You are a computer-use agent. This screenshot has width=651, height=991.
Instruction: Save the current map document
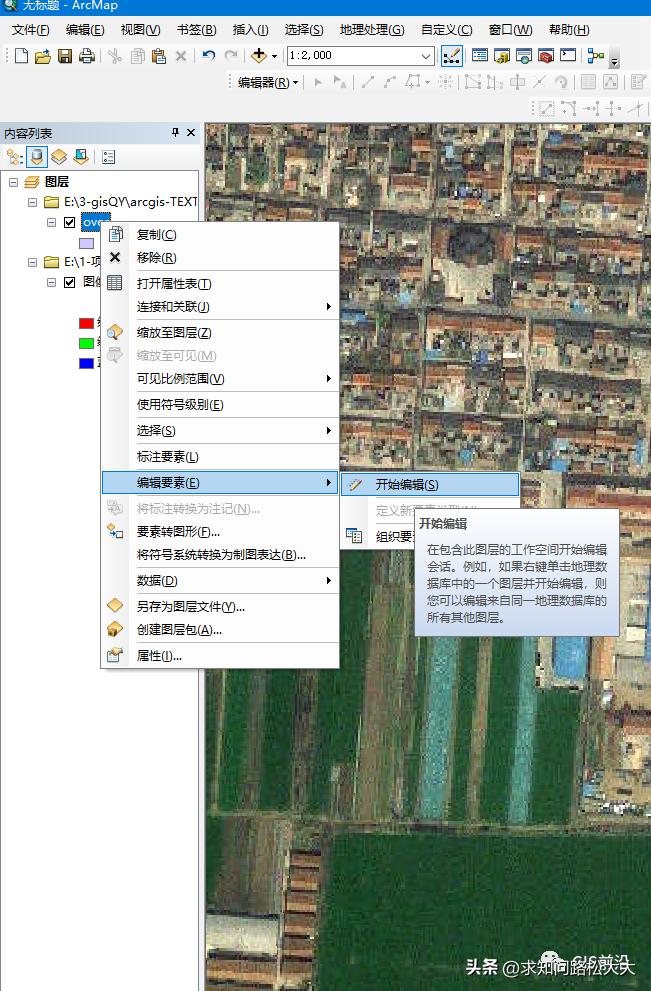coord(64,56)
